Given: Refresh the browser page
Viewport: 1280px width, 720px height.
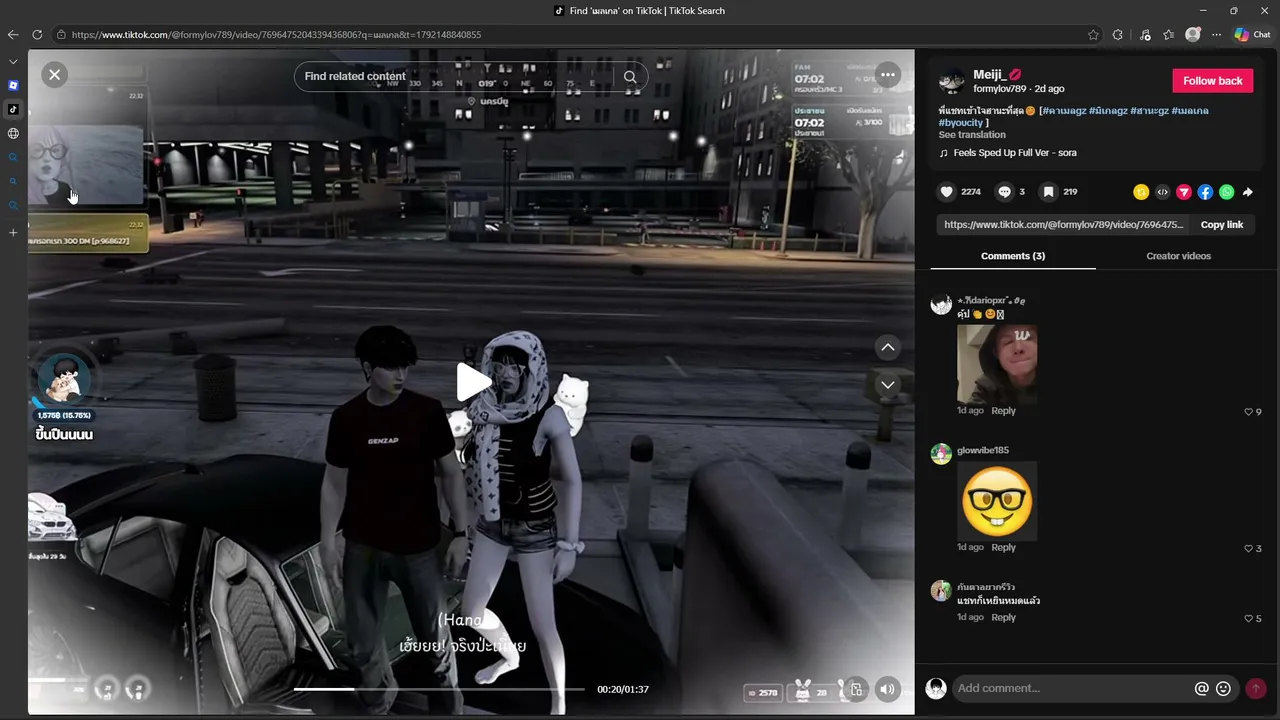Looking at the screenshot, I should (37, 35).
